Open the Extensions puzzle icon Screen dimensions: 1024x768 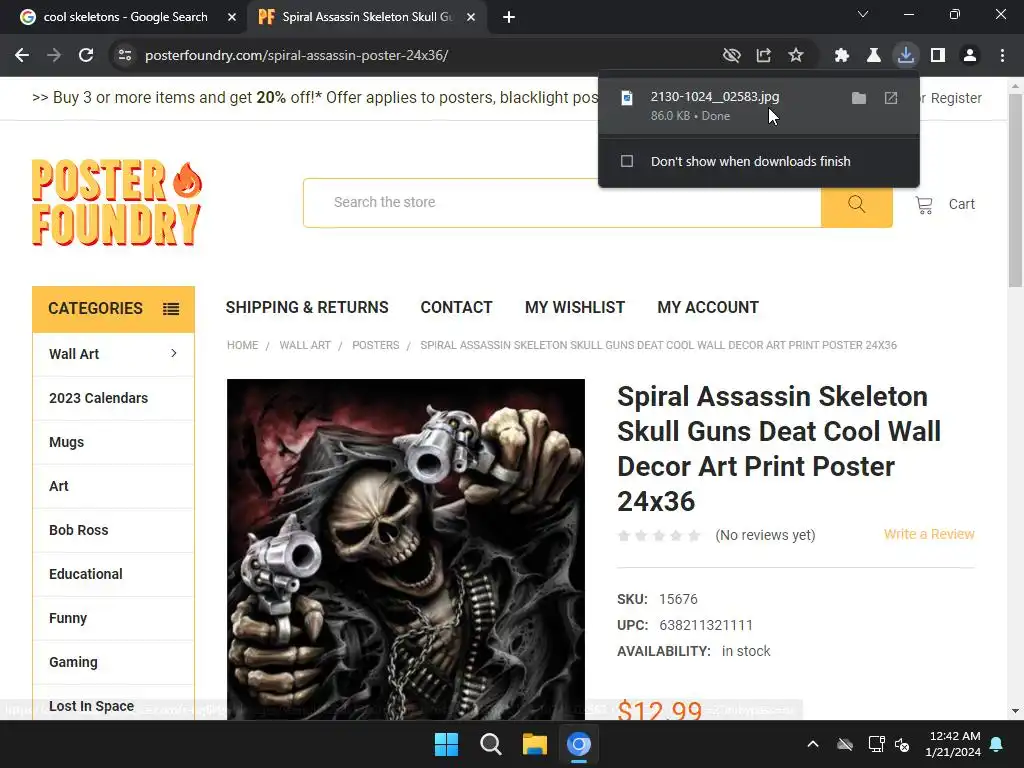coord(842,56)
